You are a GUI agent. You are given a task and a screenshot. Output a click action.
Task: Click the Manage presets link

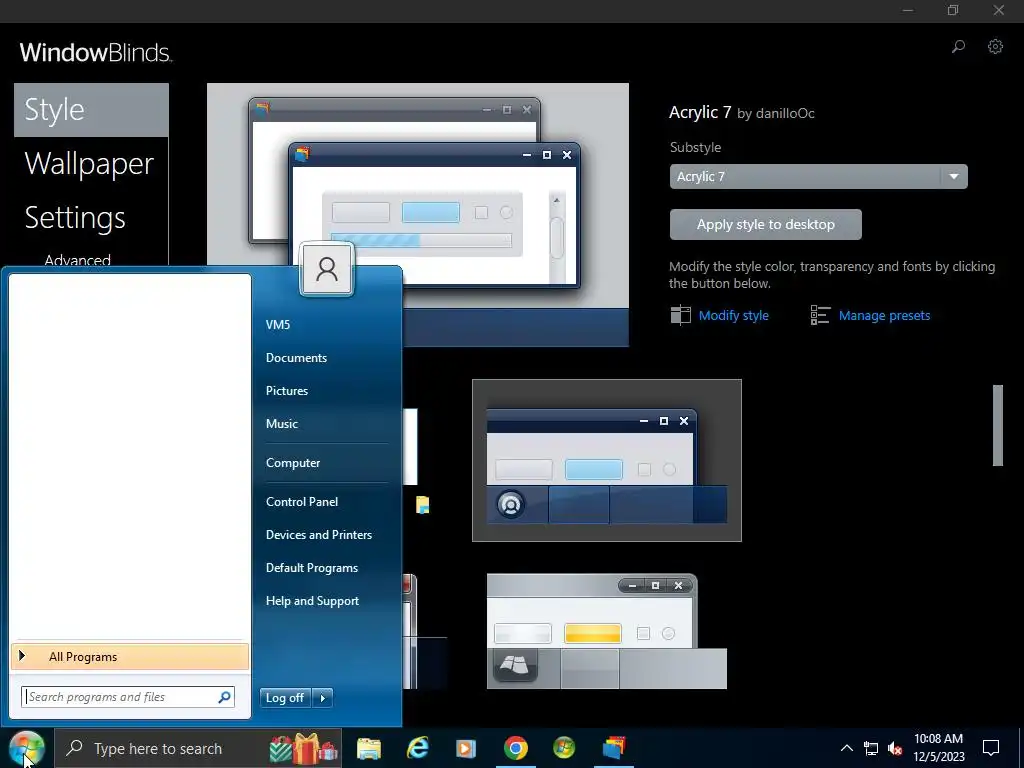[884, 315]
